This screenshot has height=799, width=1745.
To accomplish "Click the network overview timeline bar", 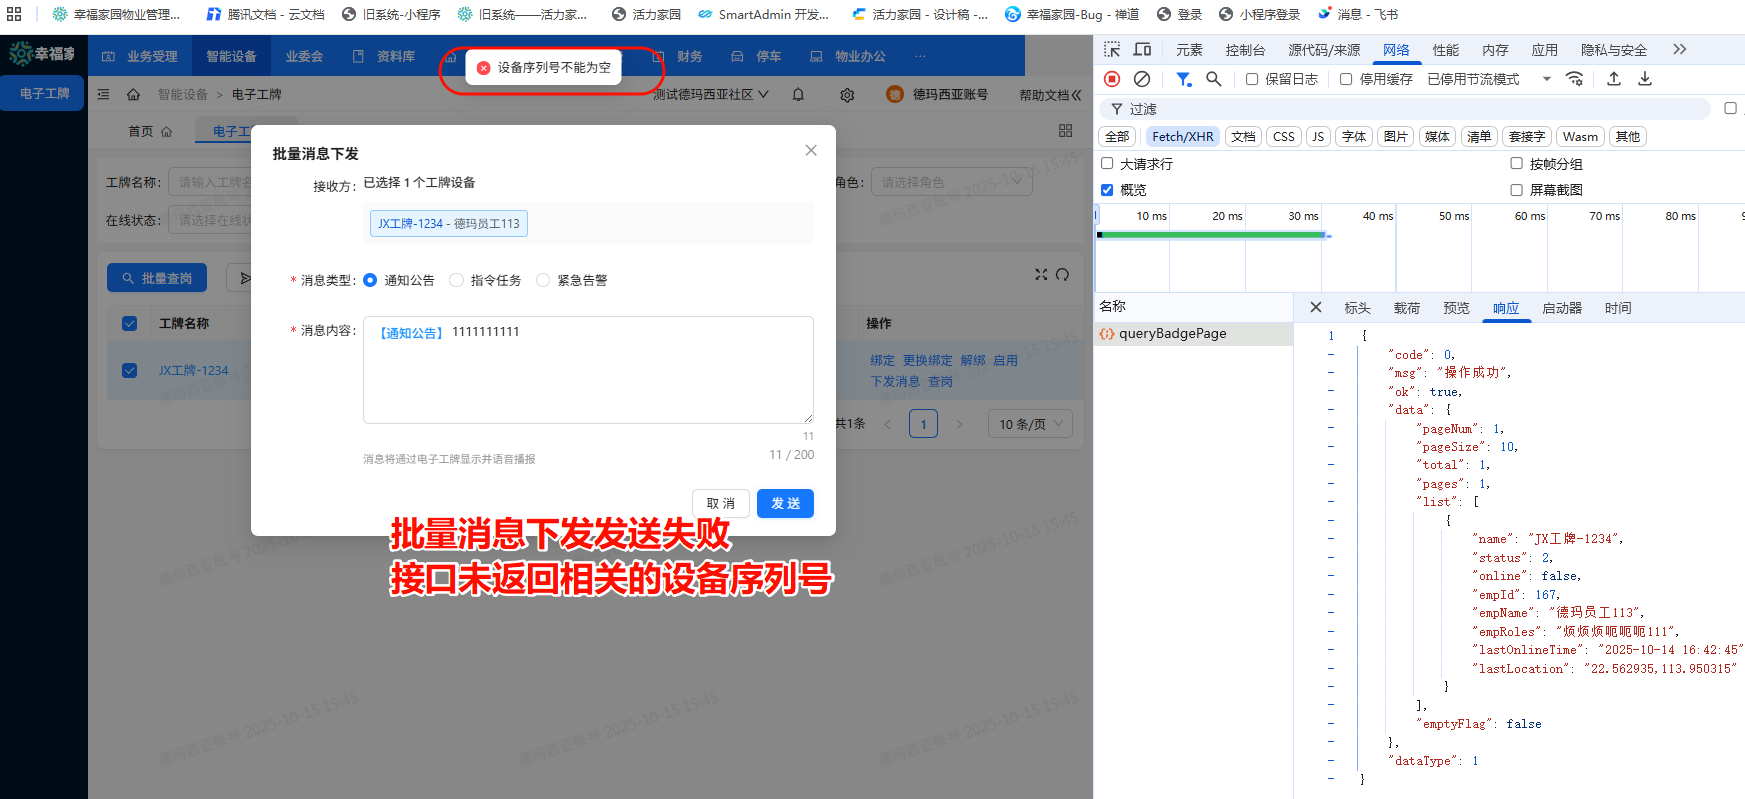I will (x=1212, y=235).
